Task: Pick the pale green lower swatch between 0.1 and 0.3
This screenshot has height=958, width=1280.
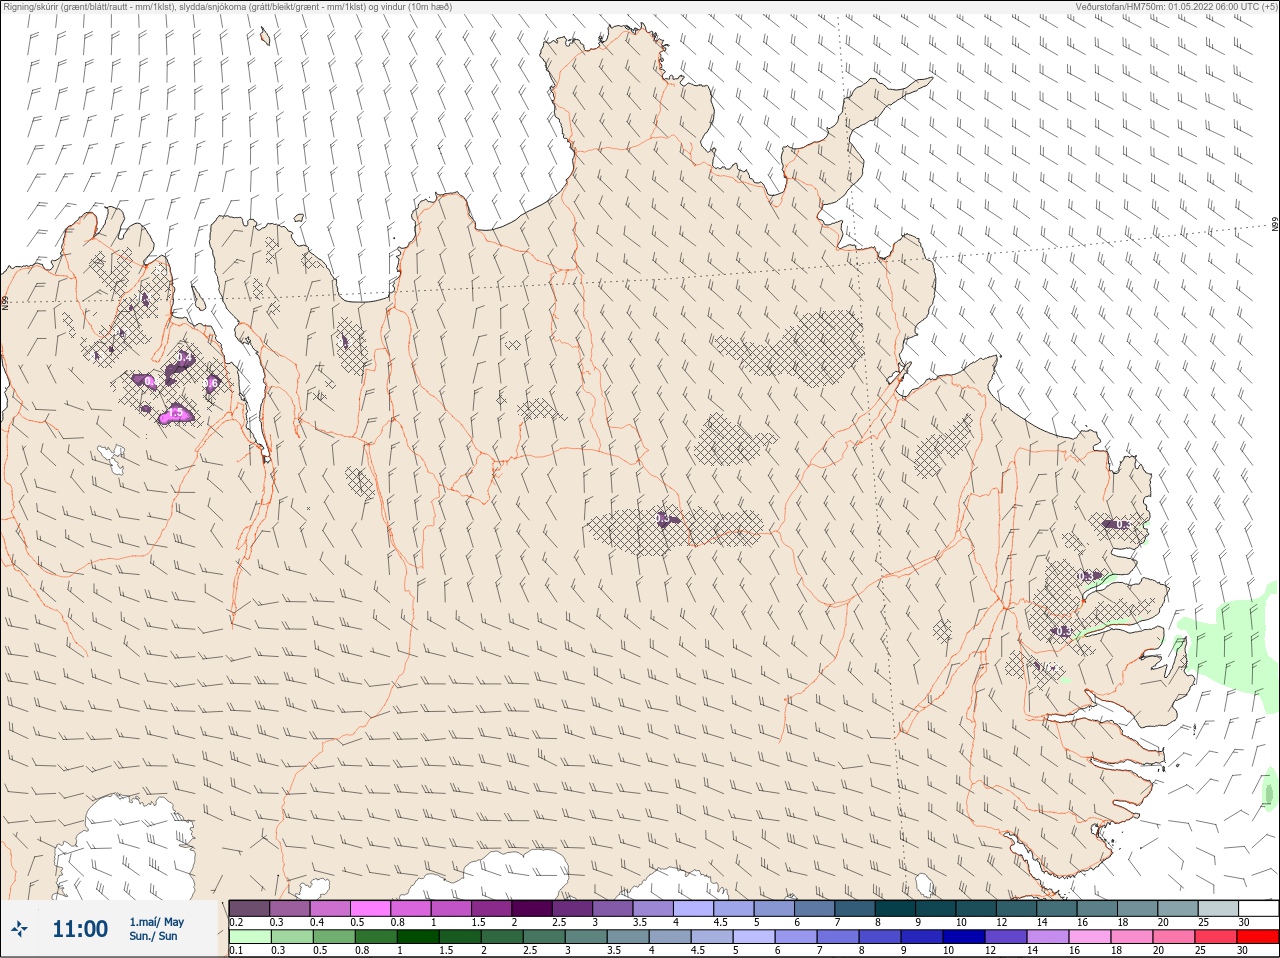Action: coord(249,937)
